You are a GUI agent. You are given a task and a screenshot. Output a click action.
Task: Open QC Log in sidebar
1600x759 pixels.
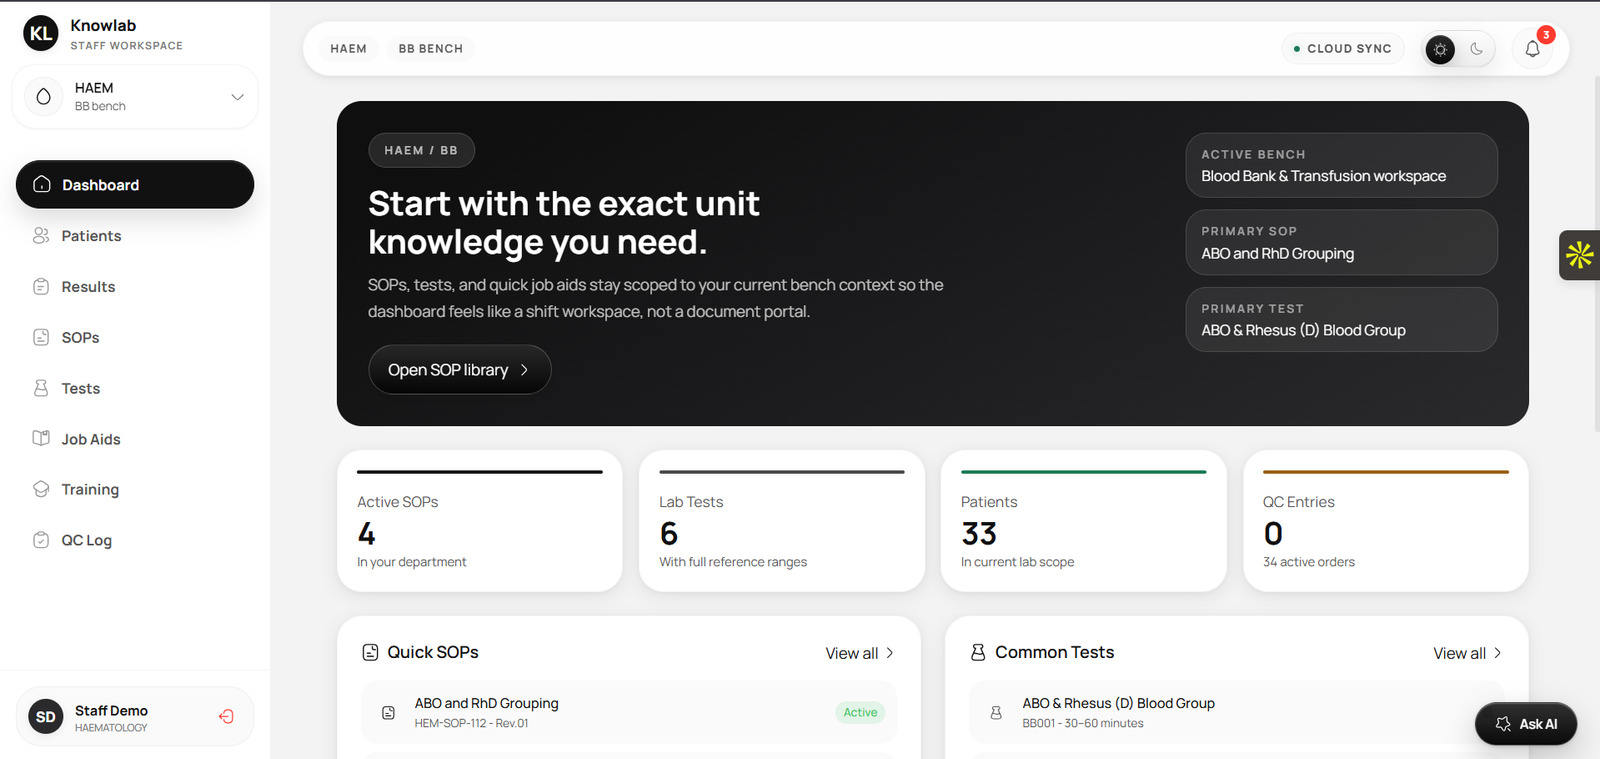[135, 540]
